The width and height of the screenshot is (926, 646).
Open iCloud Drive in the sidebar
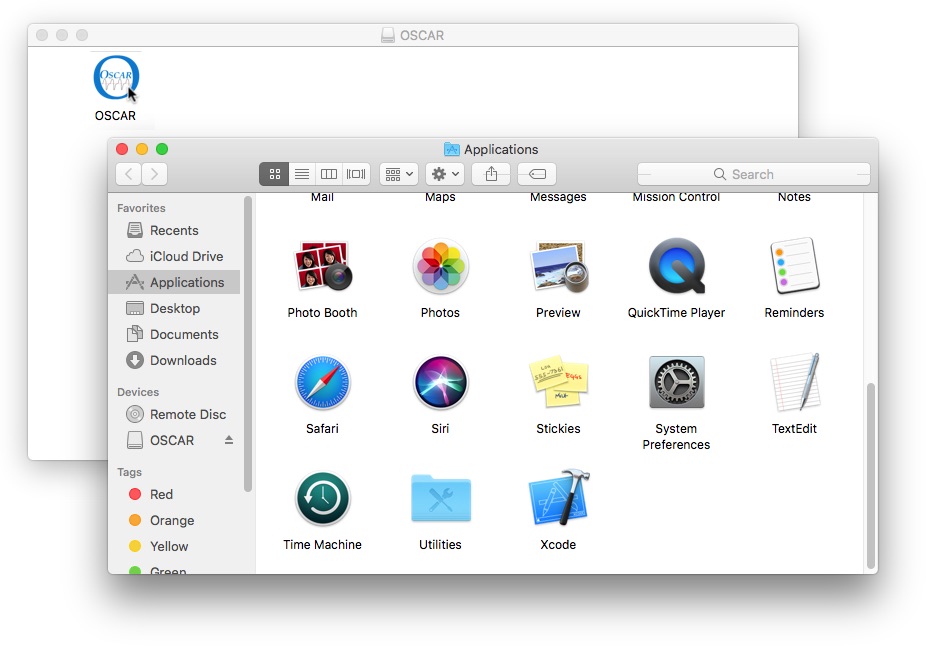[x=174, y=256]
